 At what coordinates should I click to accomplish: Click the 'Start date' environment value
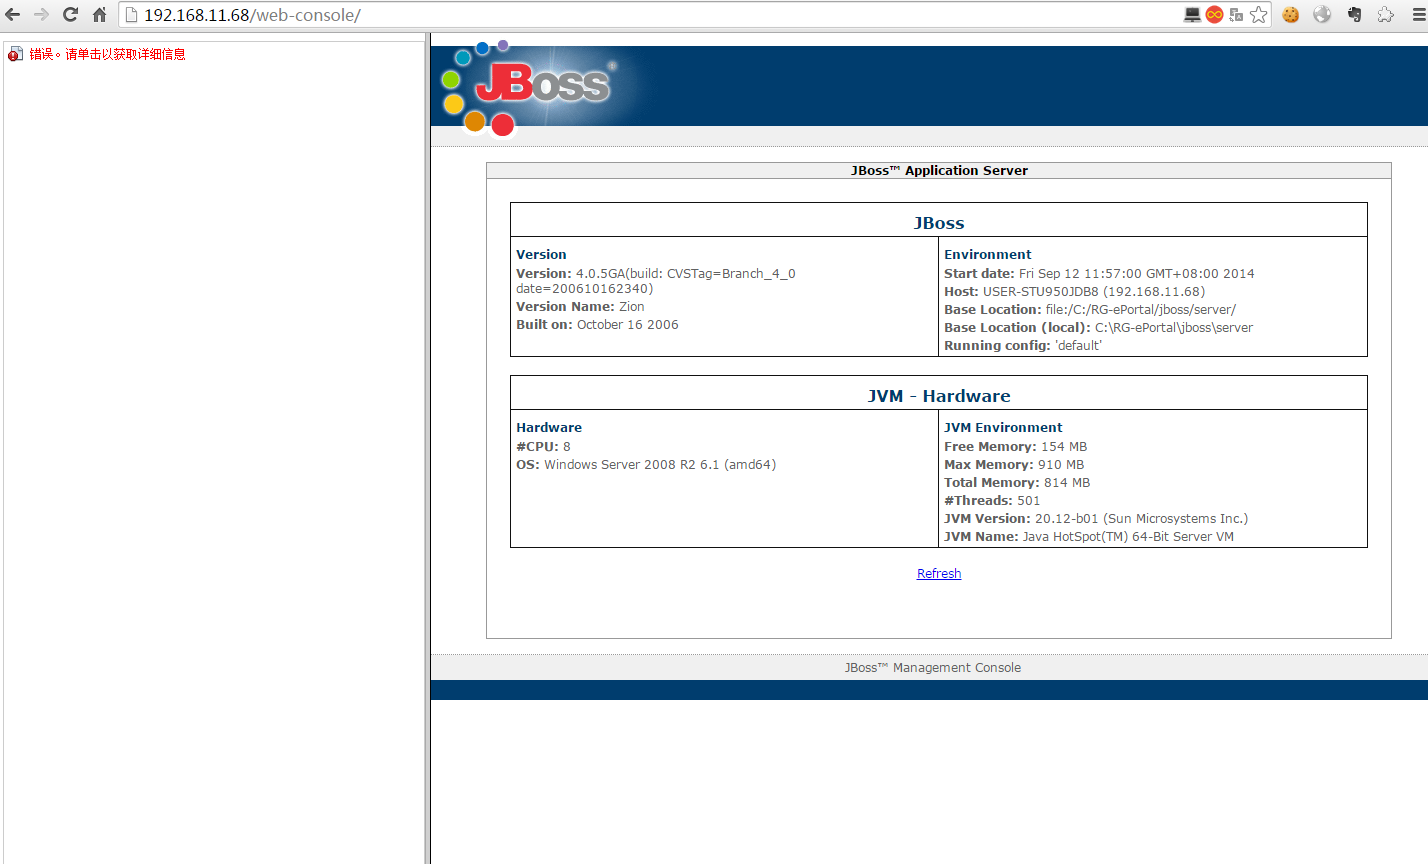tap(1099, 274)
